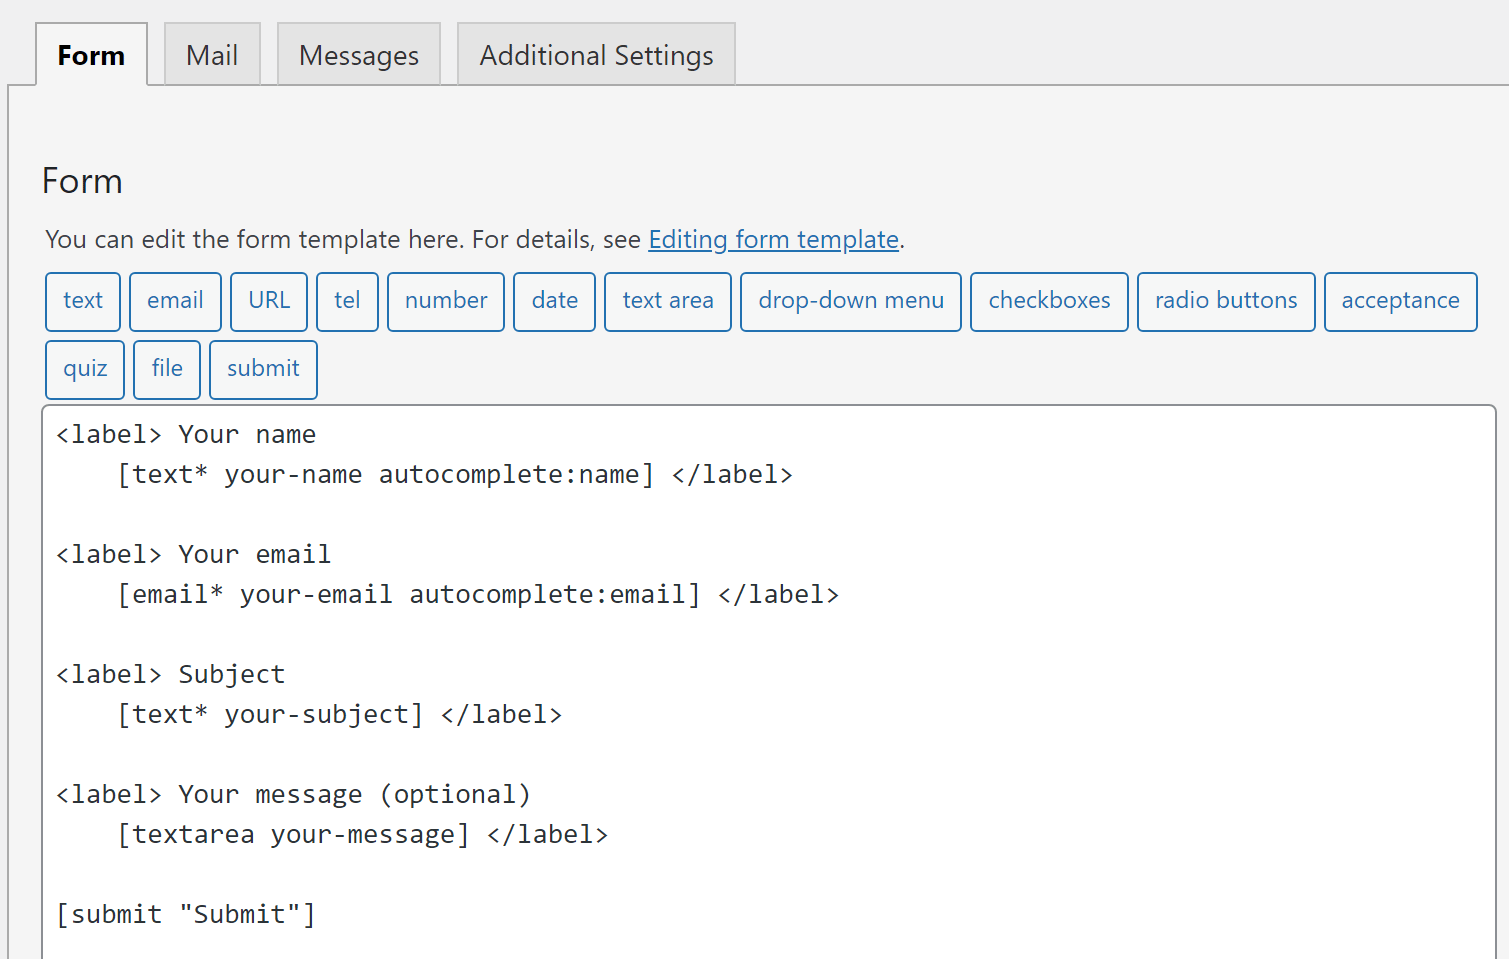Insert a file upload form-tag
The width and height of the screenshot is (1509, 959).
[166, 369]
